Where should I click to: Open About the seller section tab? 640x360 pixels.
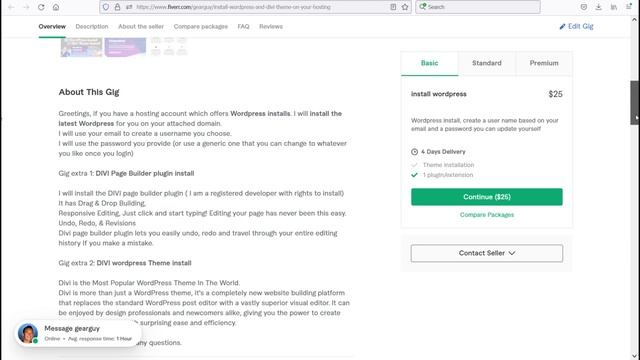tap(141, 27)
